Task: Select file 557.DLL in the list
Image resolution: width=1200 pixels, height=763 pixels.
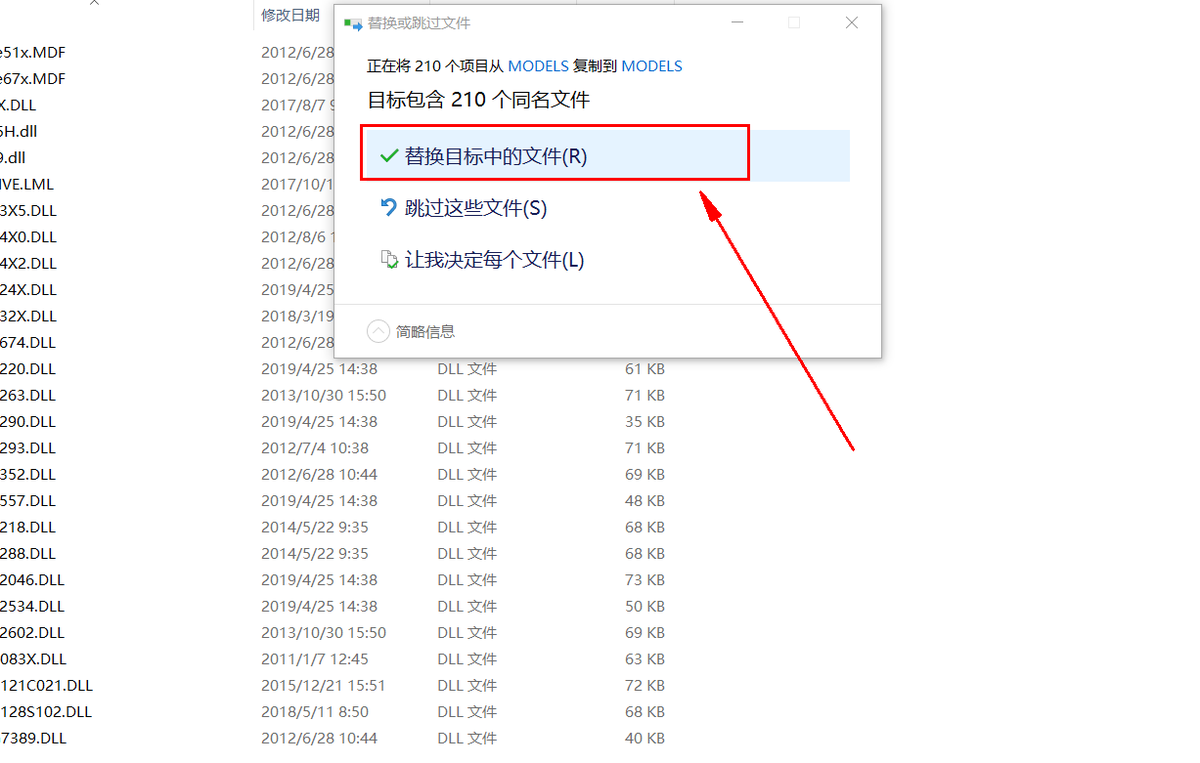Action: [28, 500]
